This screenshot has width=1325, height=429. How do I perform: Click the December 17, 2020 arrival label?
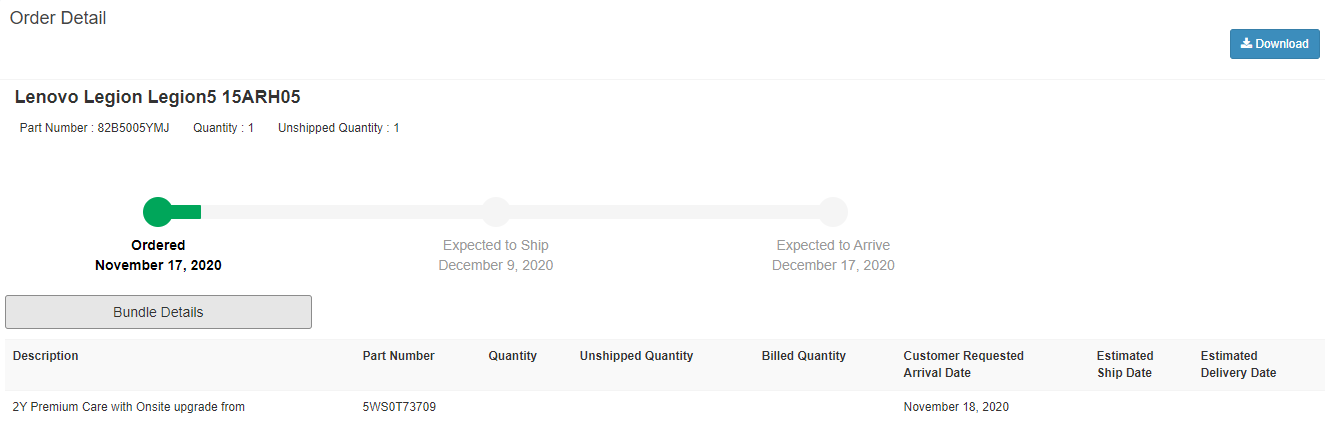833,265
